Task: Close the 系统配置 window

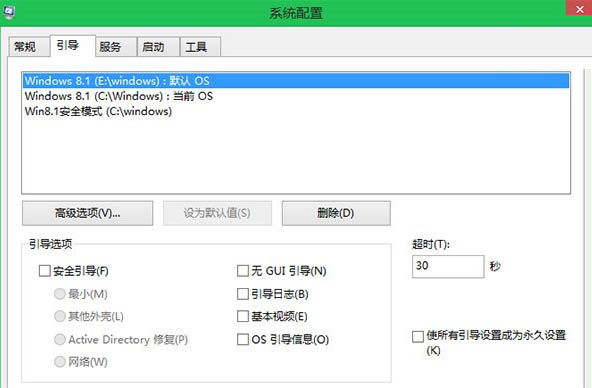Action: 579,8
